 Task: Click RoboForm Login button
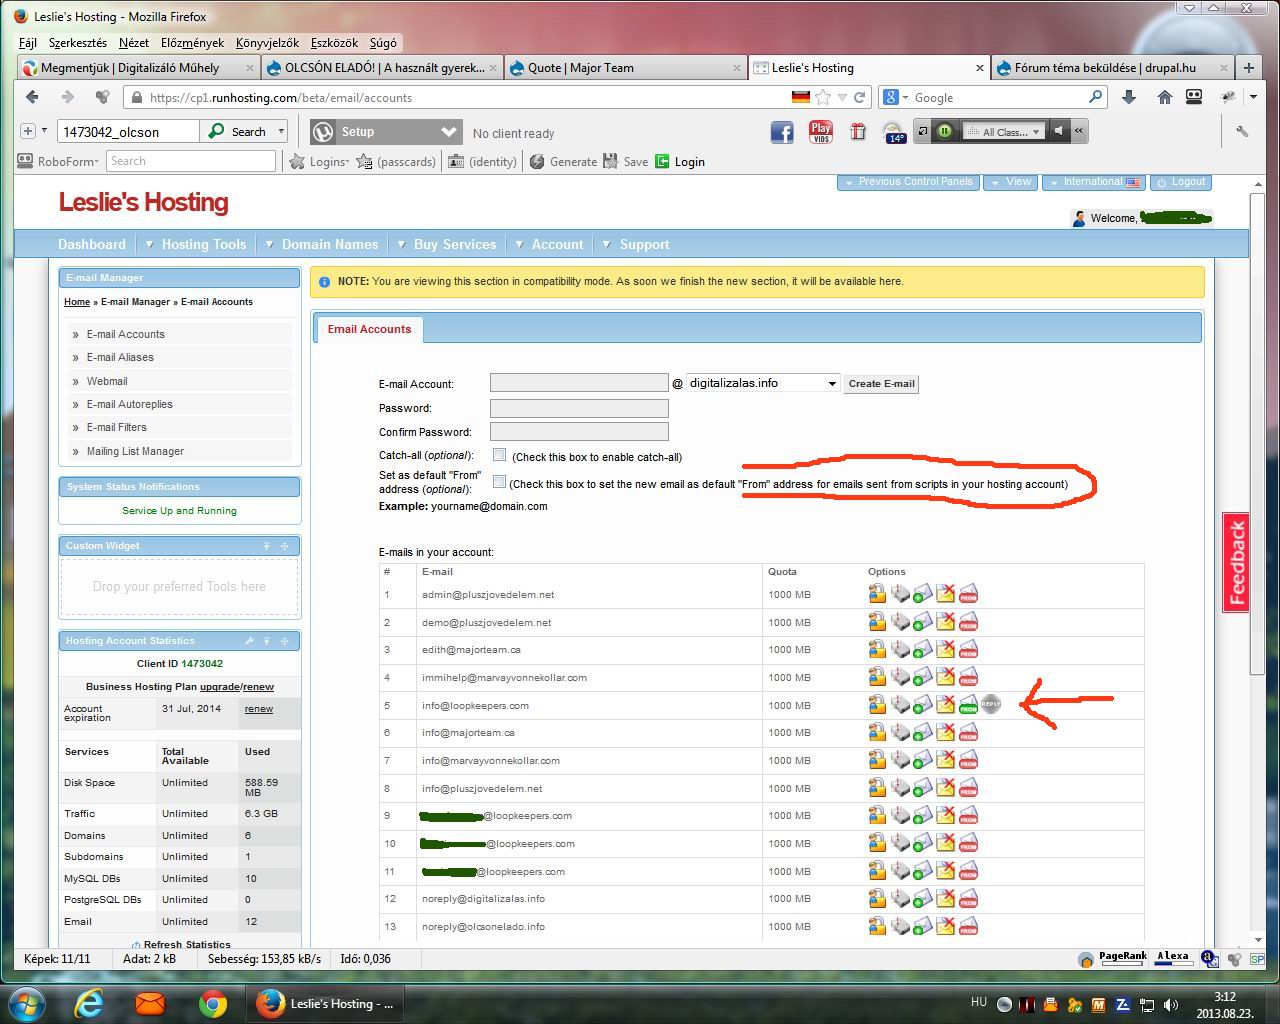point(680,161)
